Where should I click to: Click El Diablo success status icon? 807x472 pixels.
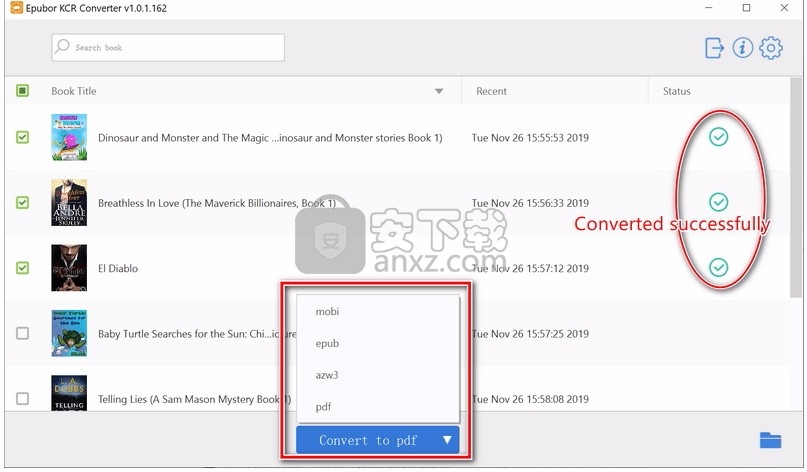(x=718, y=267)
